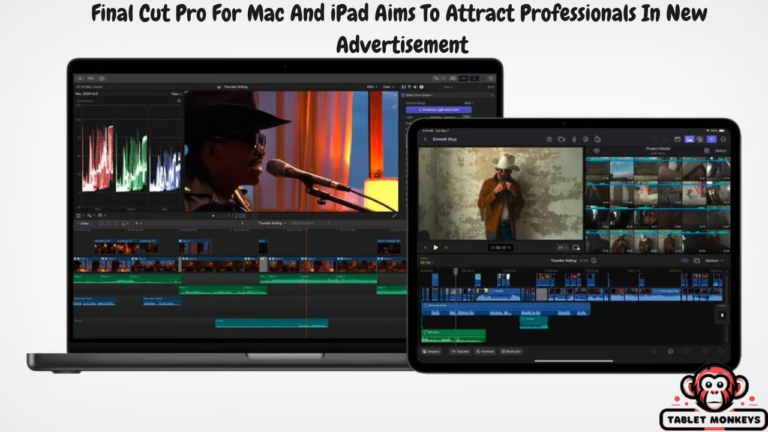Tap the iPad info circle icon at top right
This screenshot has width=768, height=432.
(723, 140)
